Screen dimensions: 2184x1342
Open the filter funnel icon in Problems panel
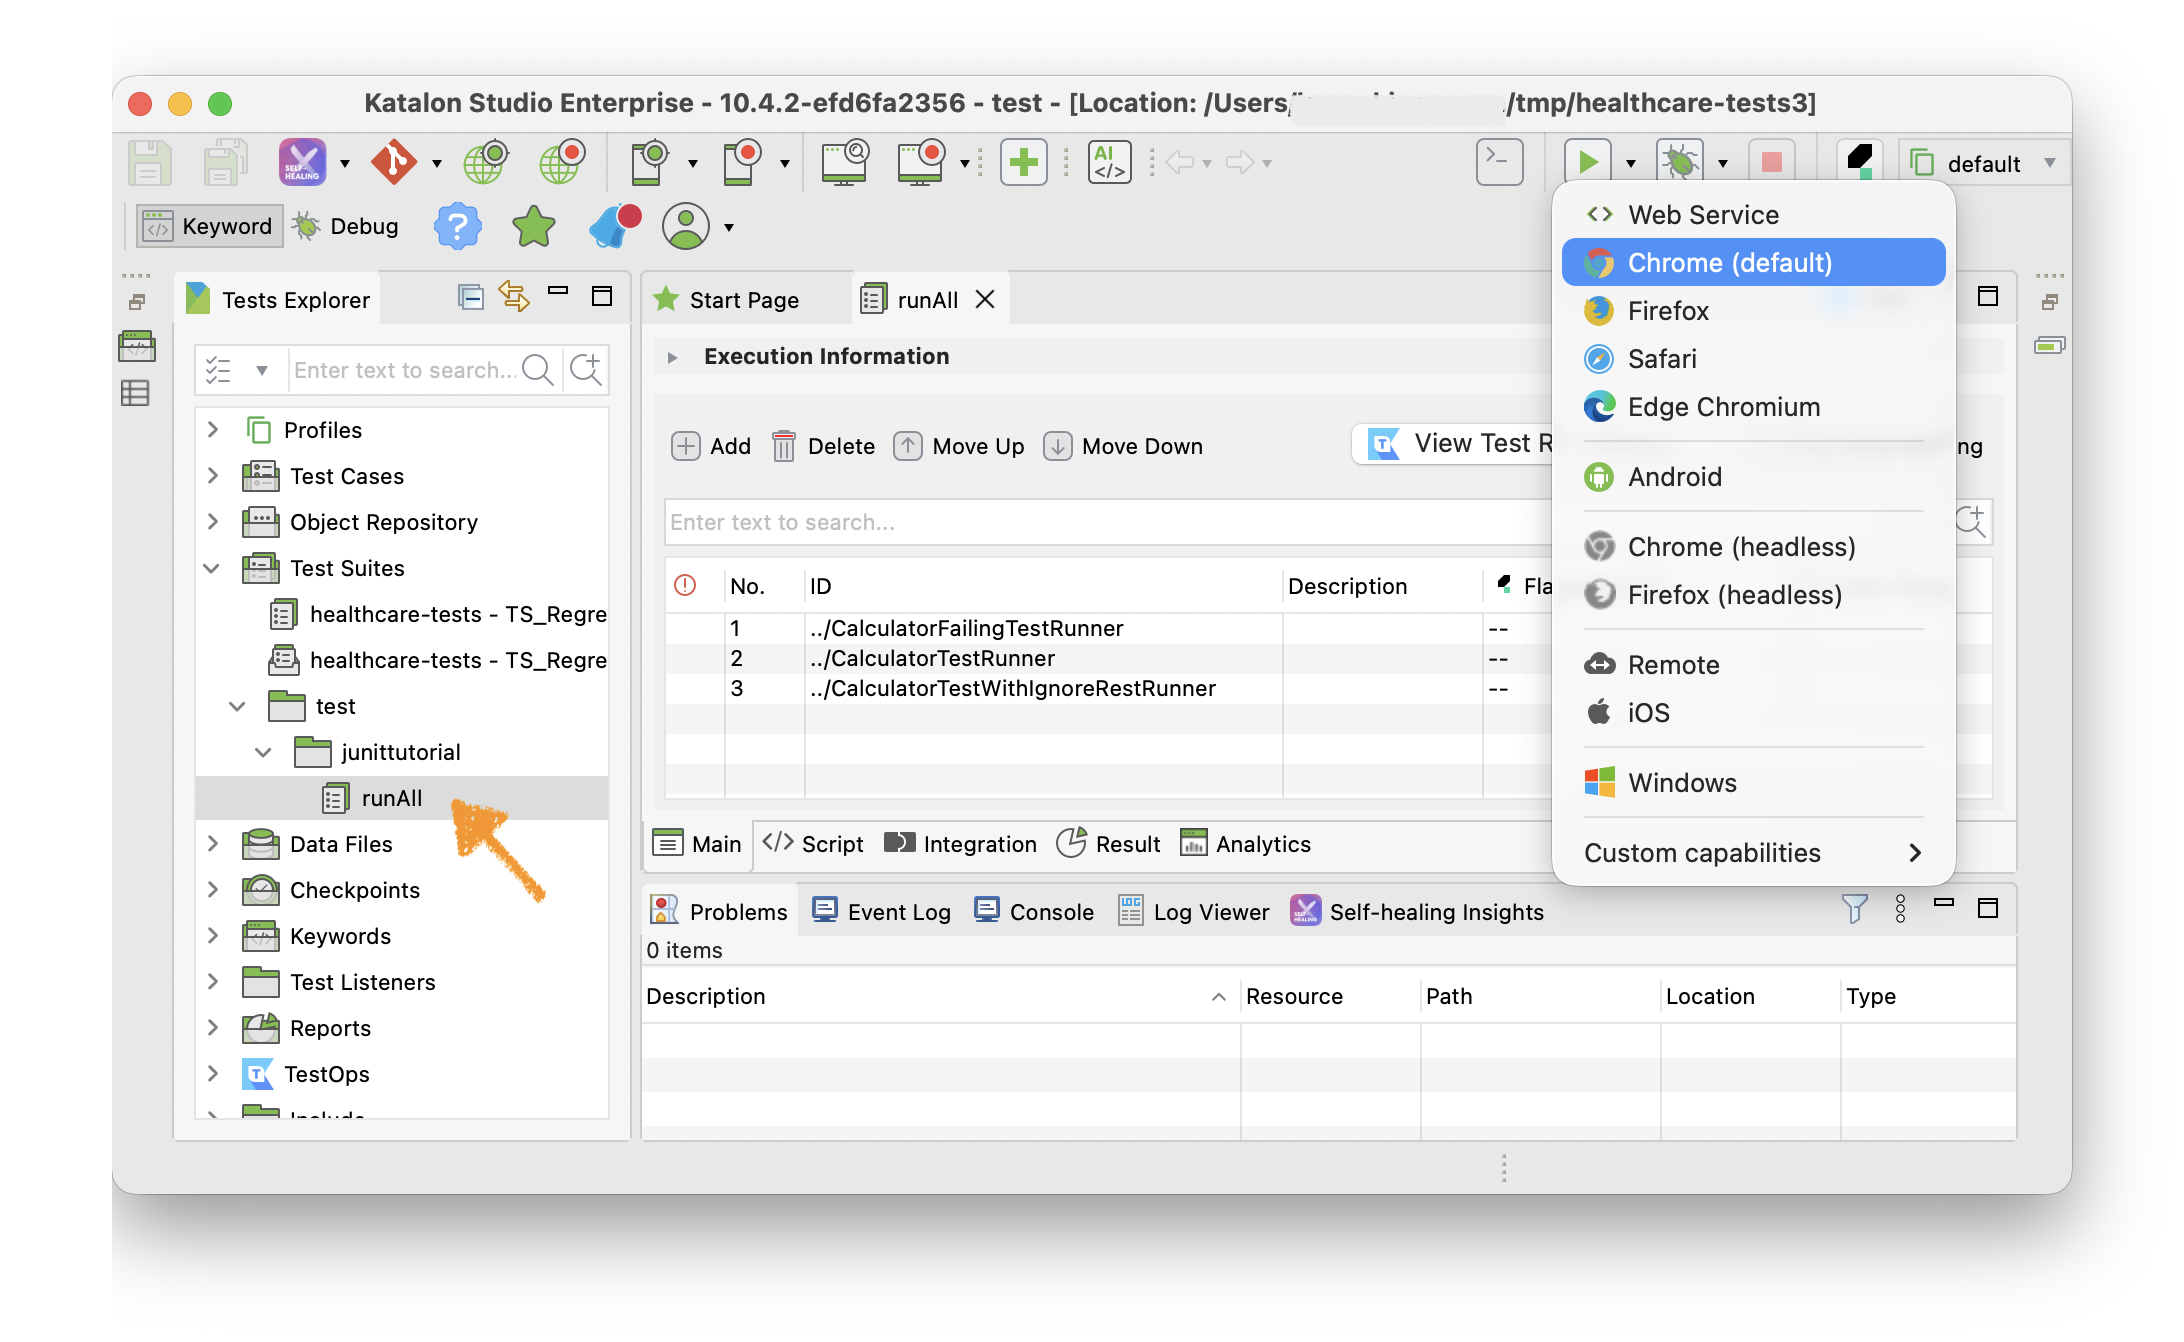coord(1854,909)
